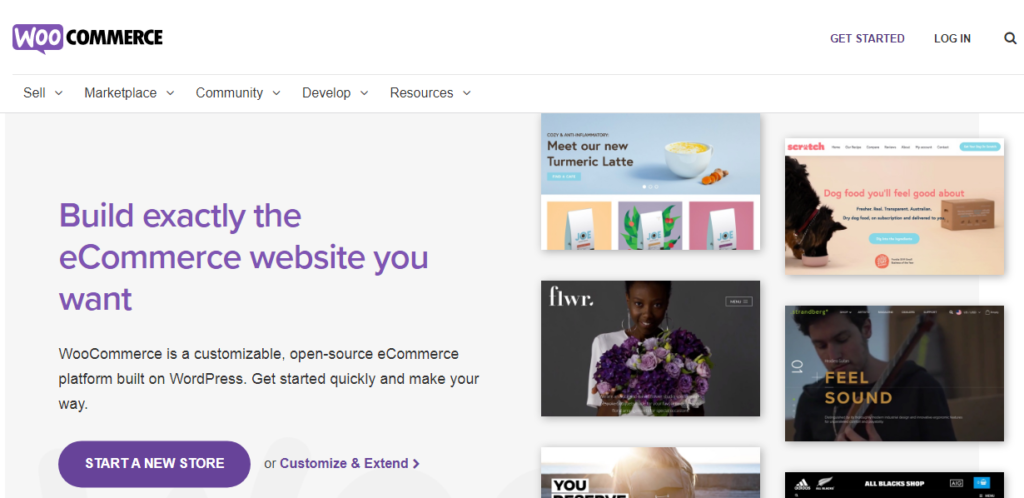Follow the Customize & Extend link

click(x=349, y=463)
